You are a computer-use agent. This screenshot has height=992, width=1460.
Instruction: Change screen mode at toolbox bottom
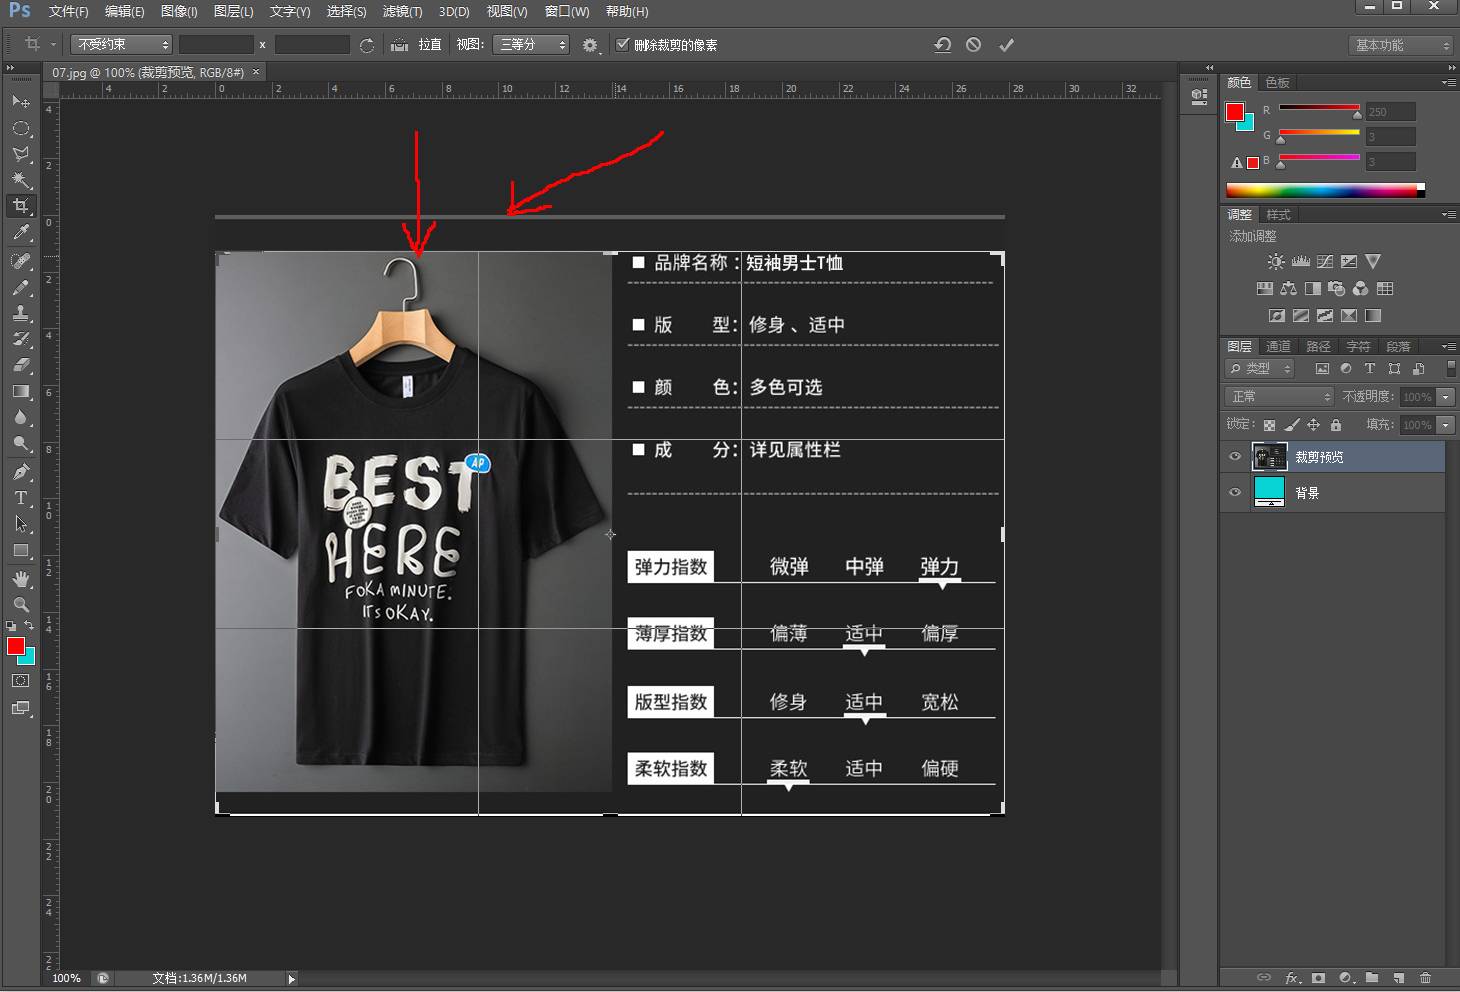point(20,708)
